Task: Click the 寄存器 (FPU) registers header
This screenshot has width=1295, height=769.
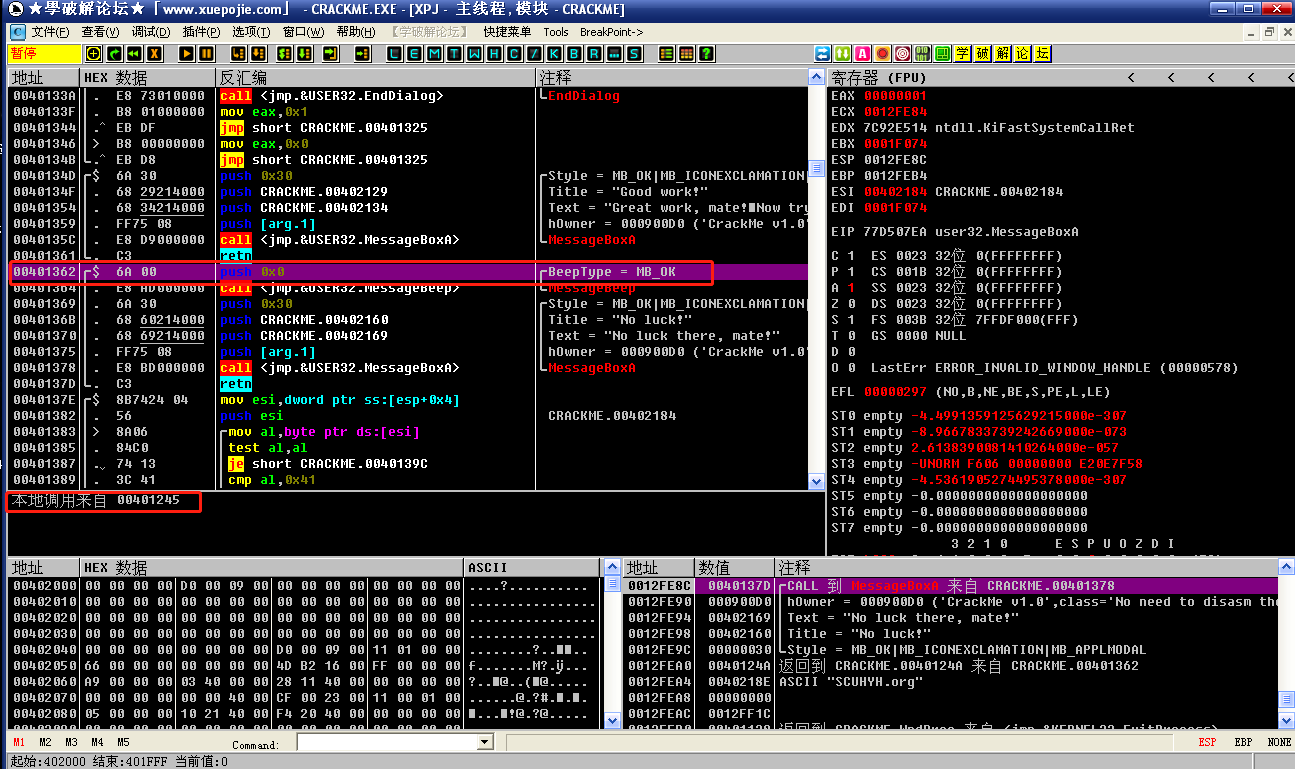Action: pyautogui.click(x=879, y=77)
